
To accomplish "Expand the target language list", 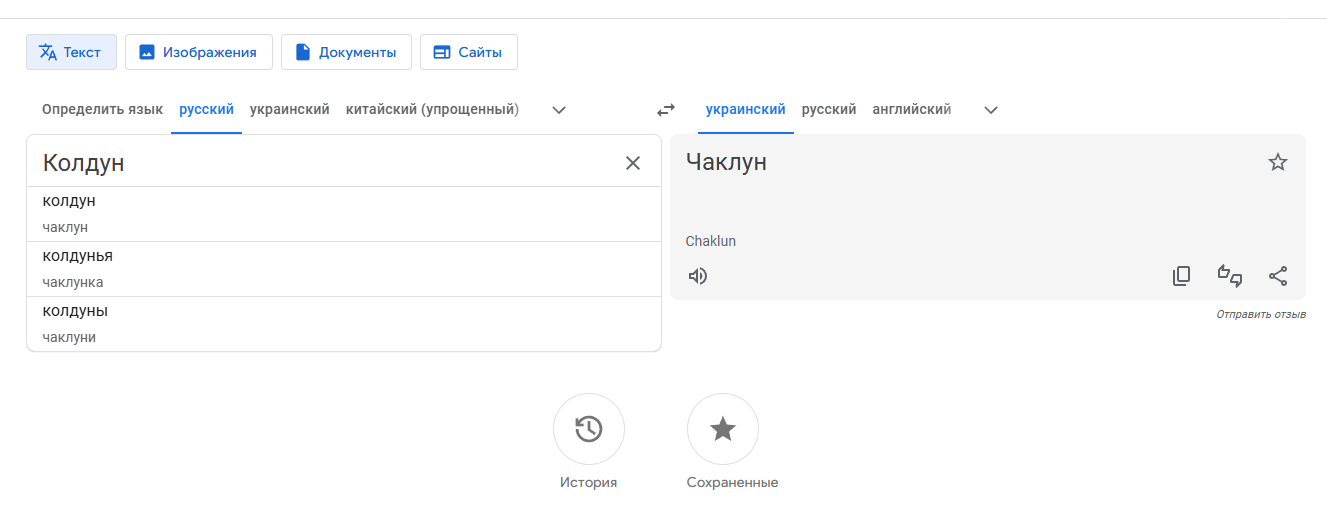I will tap(991, 110).
